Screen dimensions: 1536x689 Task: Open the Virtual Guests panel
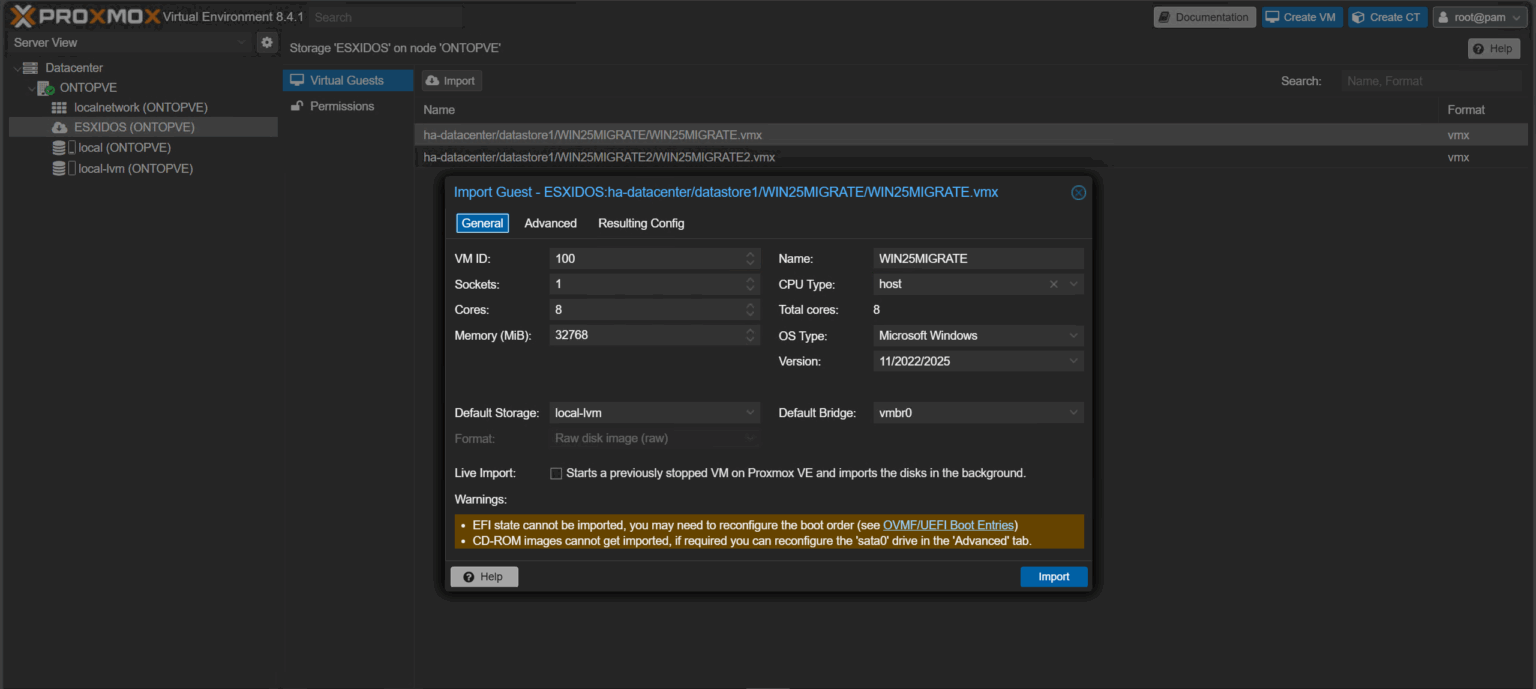click(x=347, y=80)
